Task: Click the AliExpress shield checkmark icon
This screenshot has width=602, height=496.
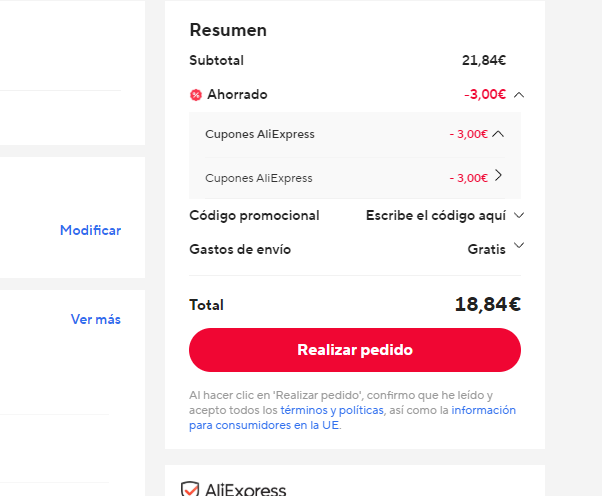Action: click(190, 489)
